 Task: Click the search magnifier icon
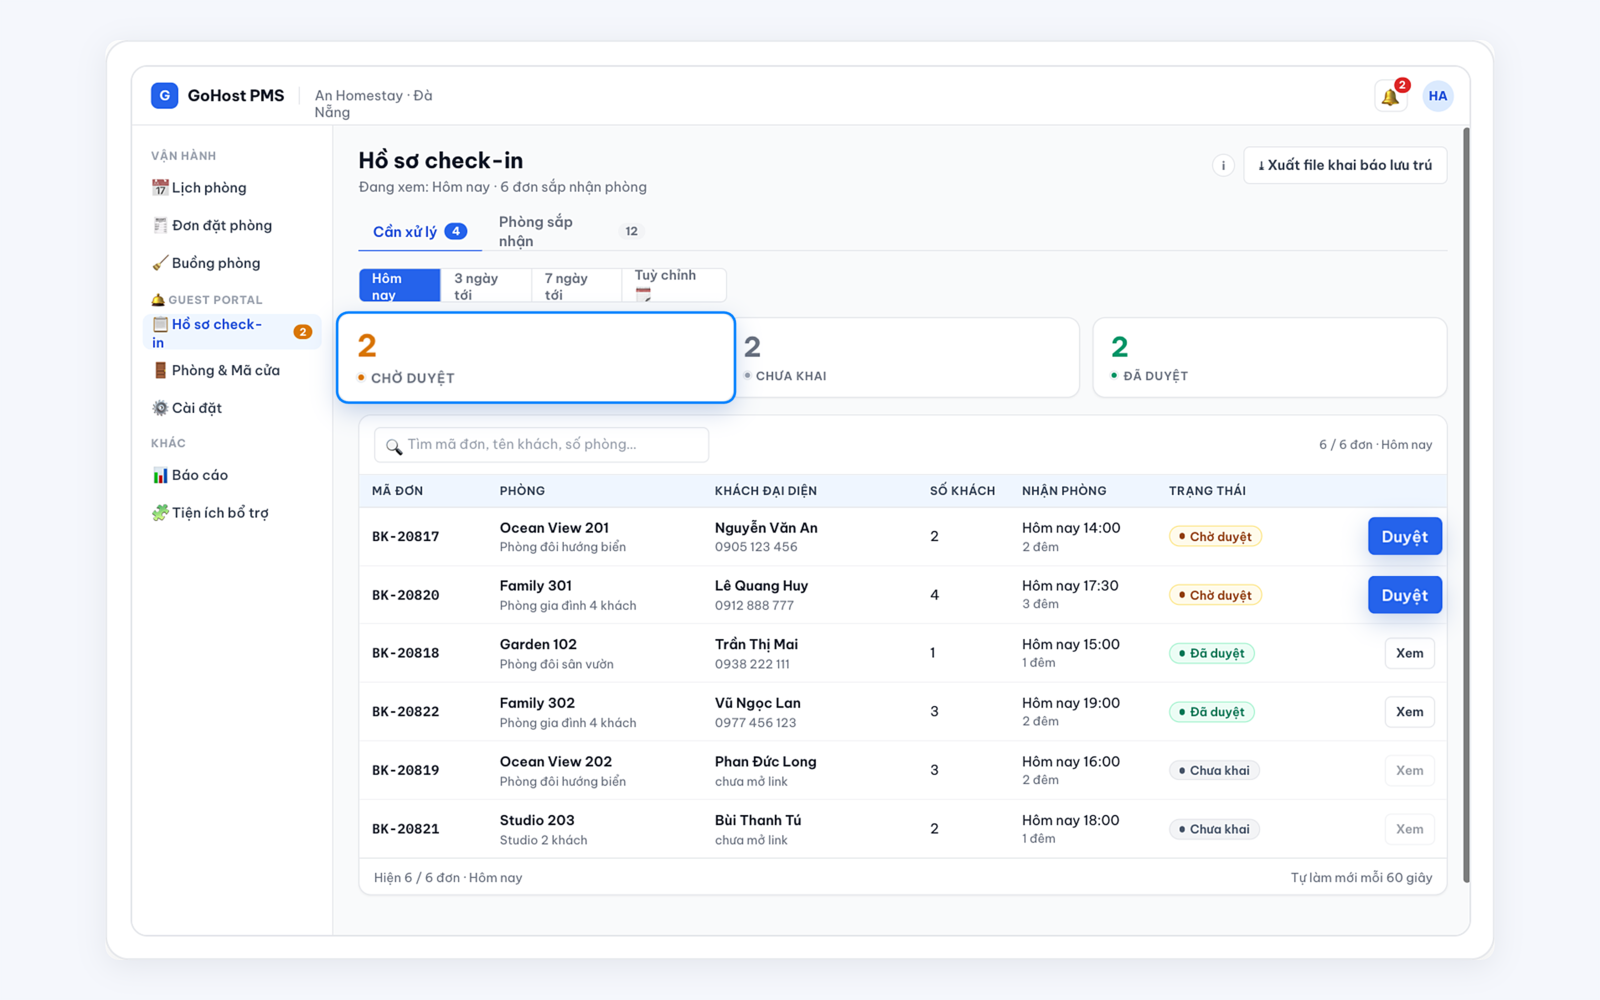(x=394, y=446)
